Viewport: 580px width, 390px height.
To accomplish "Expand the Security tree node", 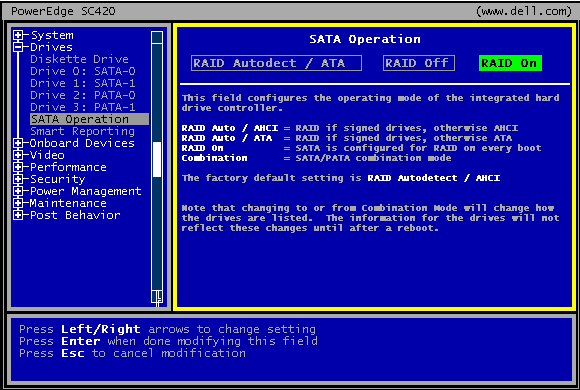I will click(18, 179).
